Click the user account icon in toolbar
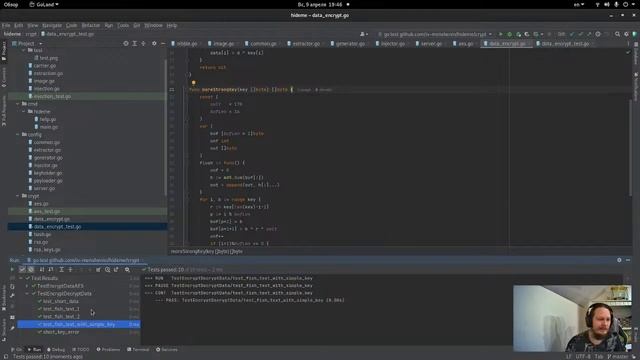 tap(363, 34)
